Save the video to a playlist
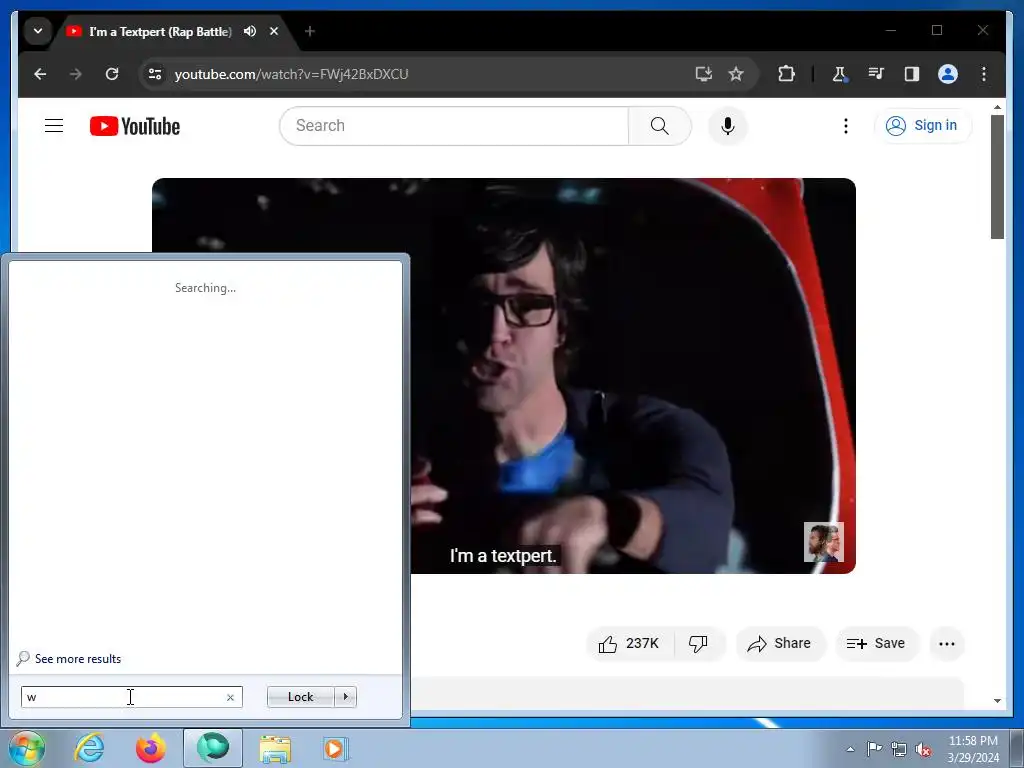 pyautogui.click(x=876, y=644)
